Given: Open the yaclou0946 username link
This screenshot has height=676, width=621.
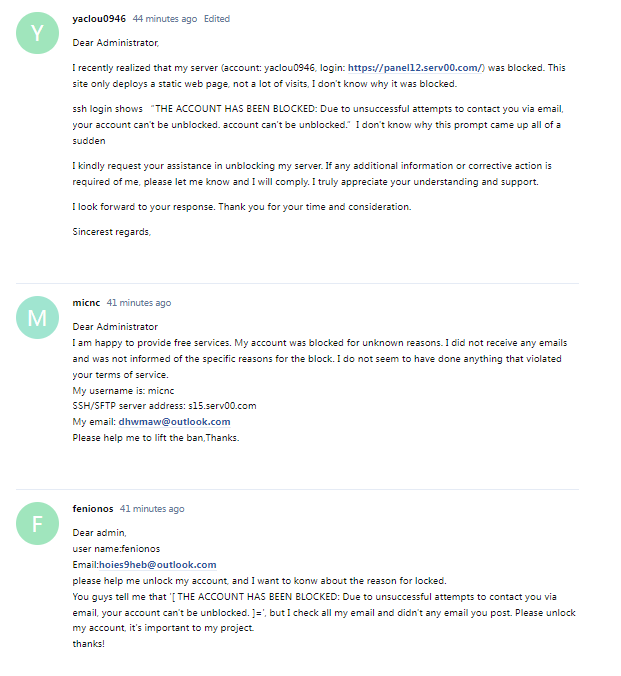Looking at the screenshot, I should pyautogui.click(x=99, y=19).
